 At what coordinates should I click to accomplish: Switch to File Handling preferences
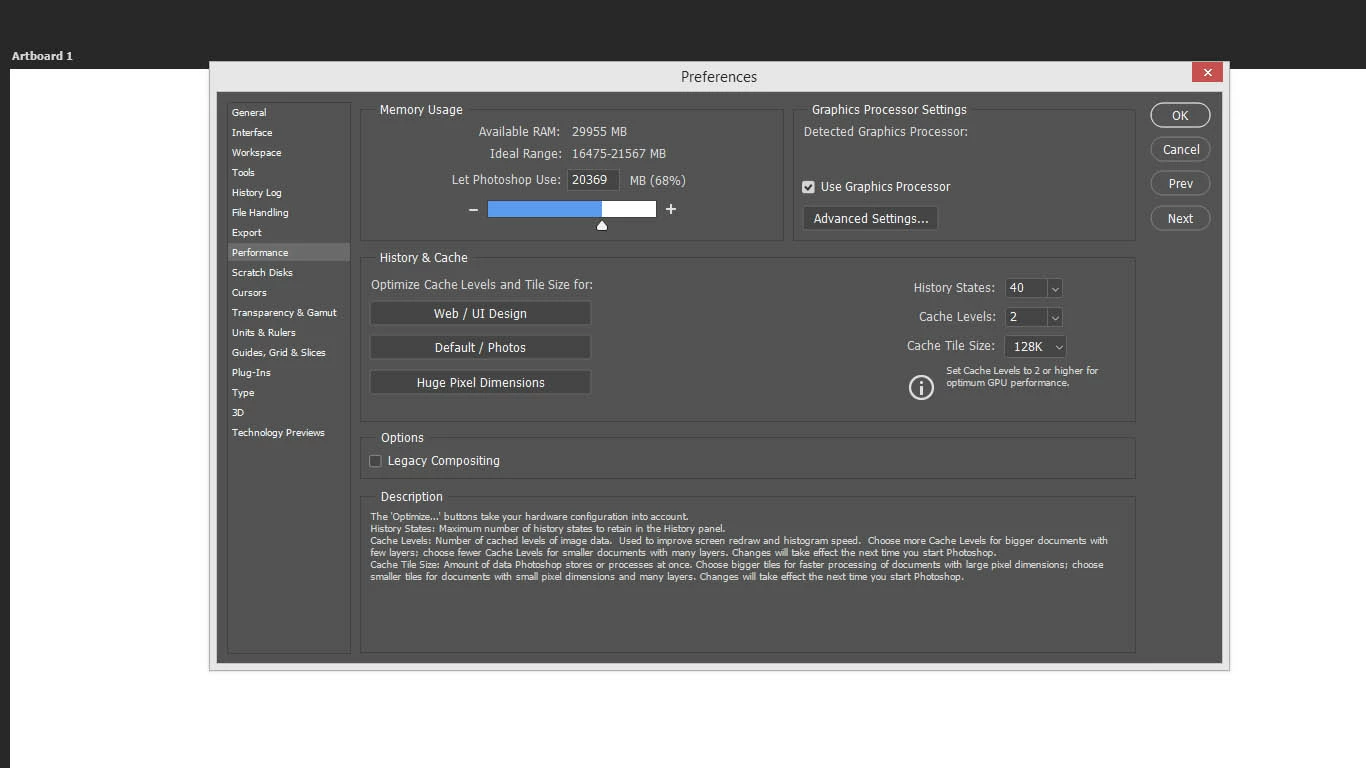click(x=289, y=213)
